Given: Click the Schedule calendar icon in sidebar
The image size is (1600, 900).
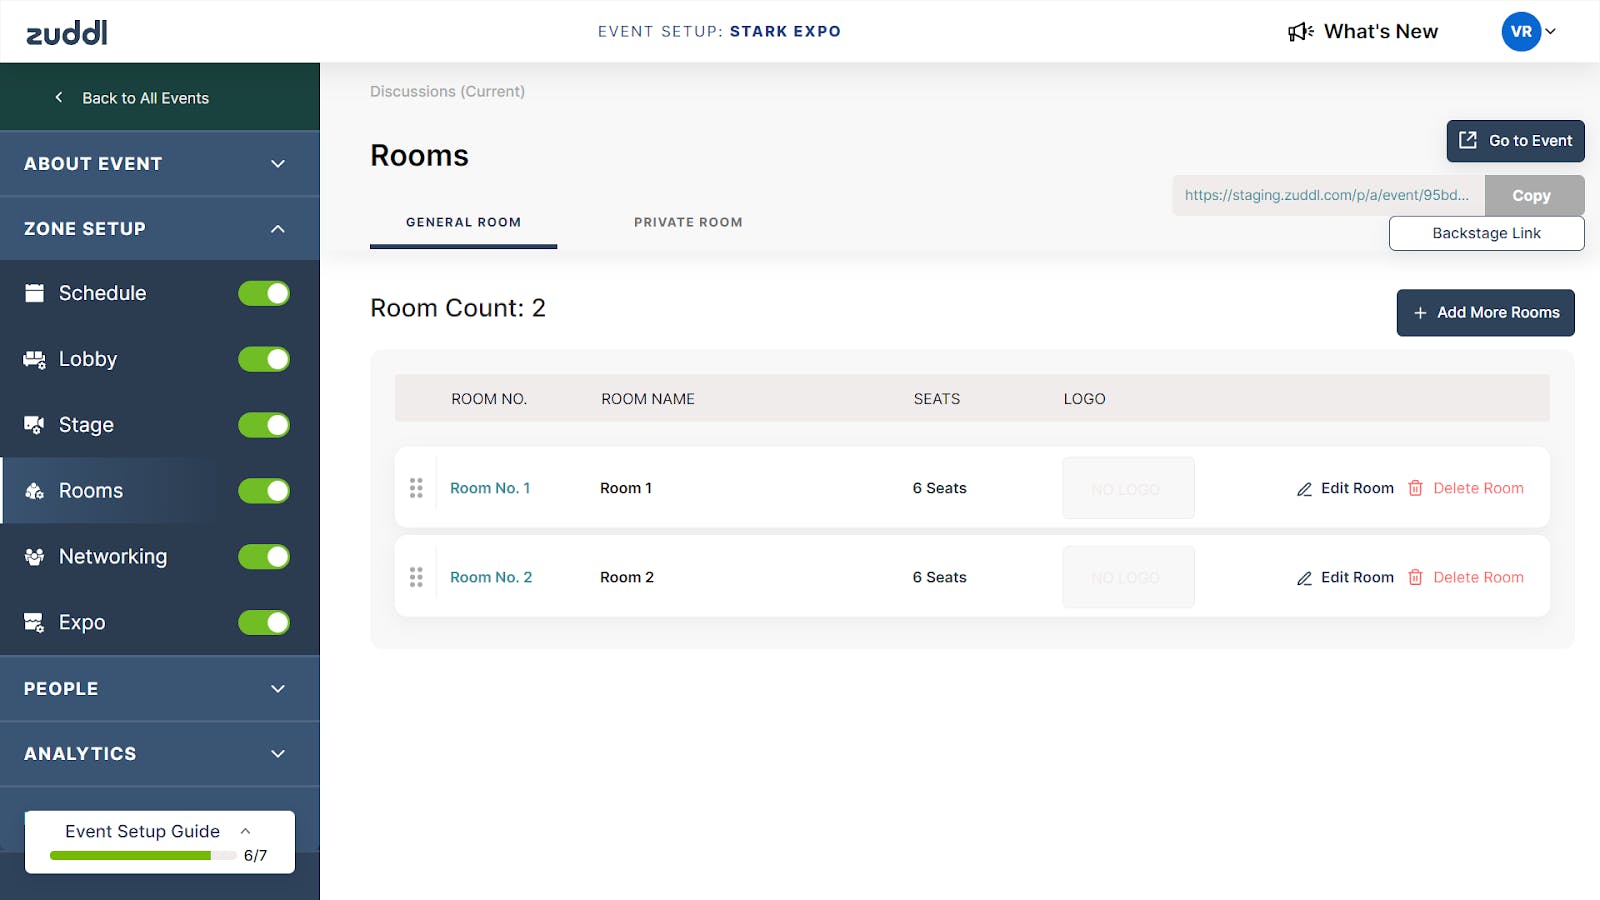Looking at the screenshot, I should (34, 293).
